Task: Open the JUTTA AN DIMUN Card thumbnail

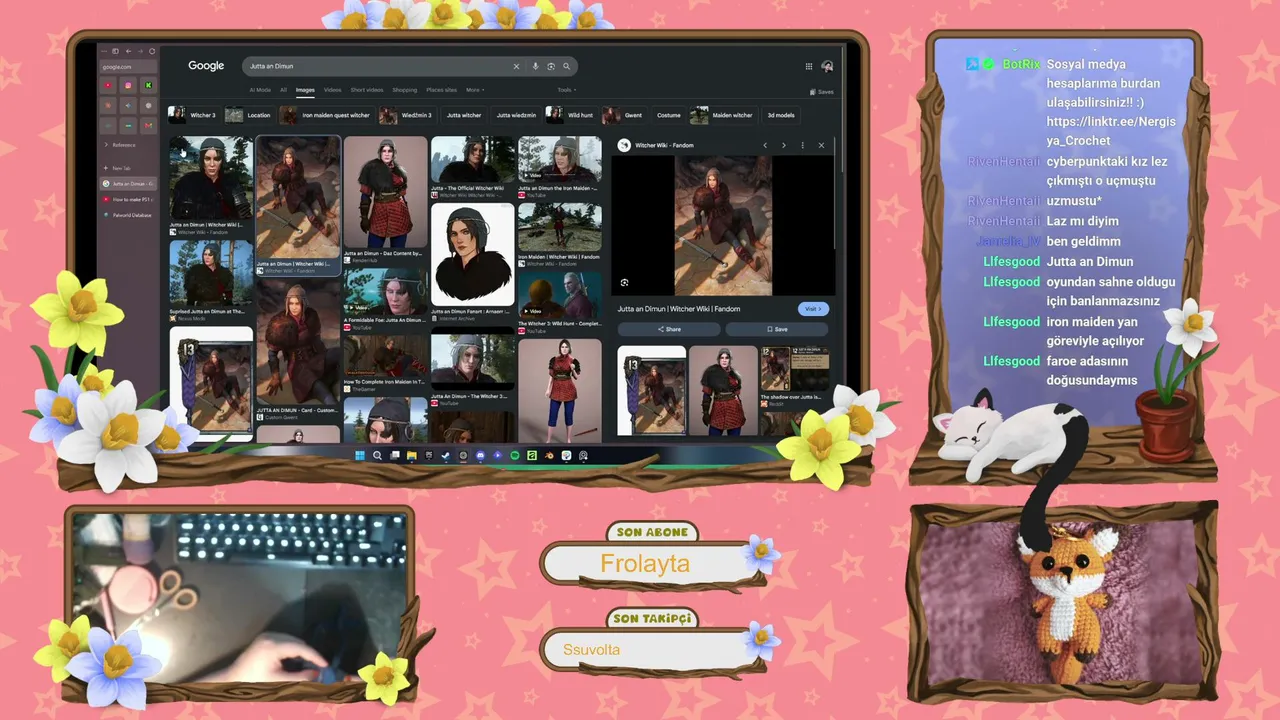Action: (298, 343)
